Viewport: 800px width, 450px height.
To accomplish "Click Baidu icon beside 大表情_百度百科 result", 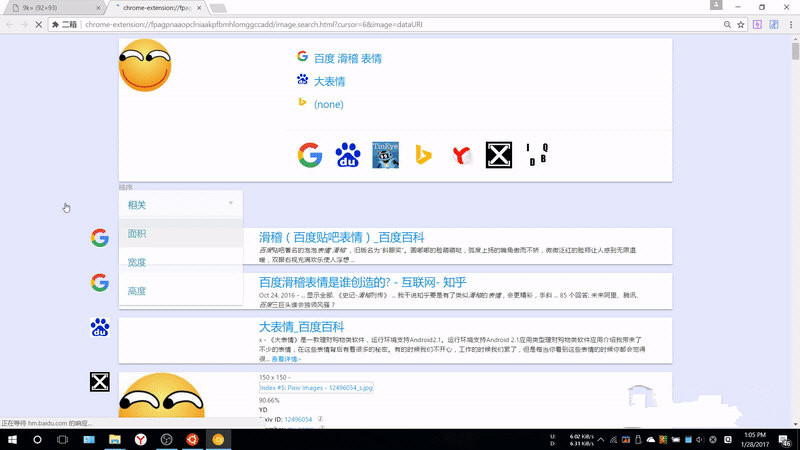I will pyautogui.click(x=99, y=328).
